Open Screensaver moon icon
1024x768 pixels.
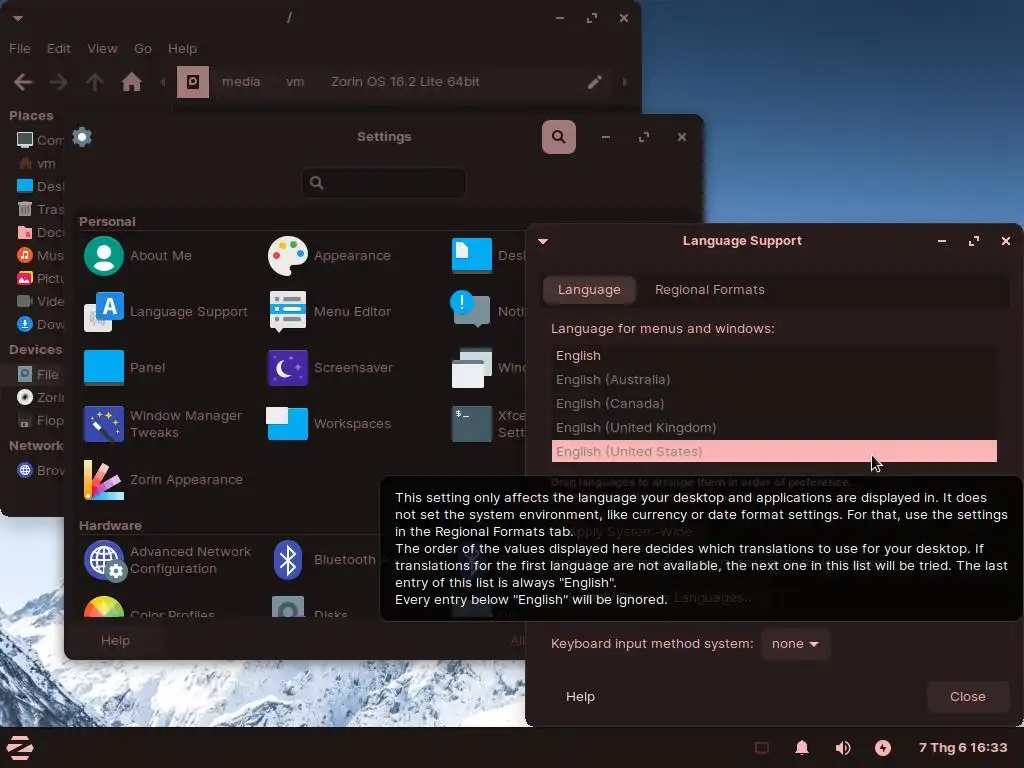(287, 368)
